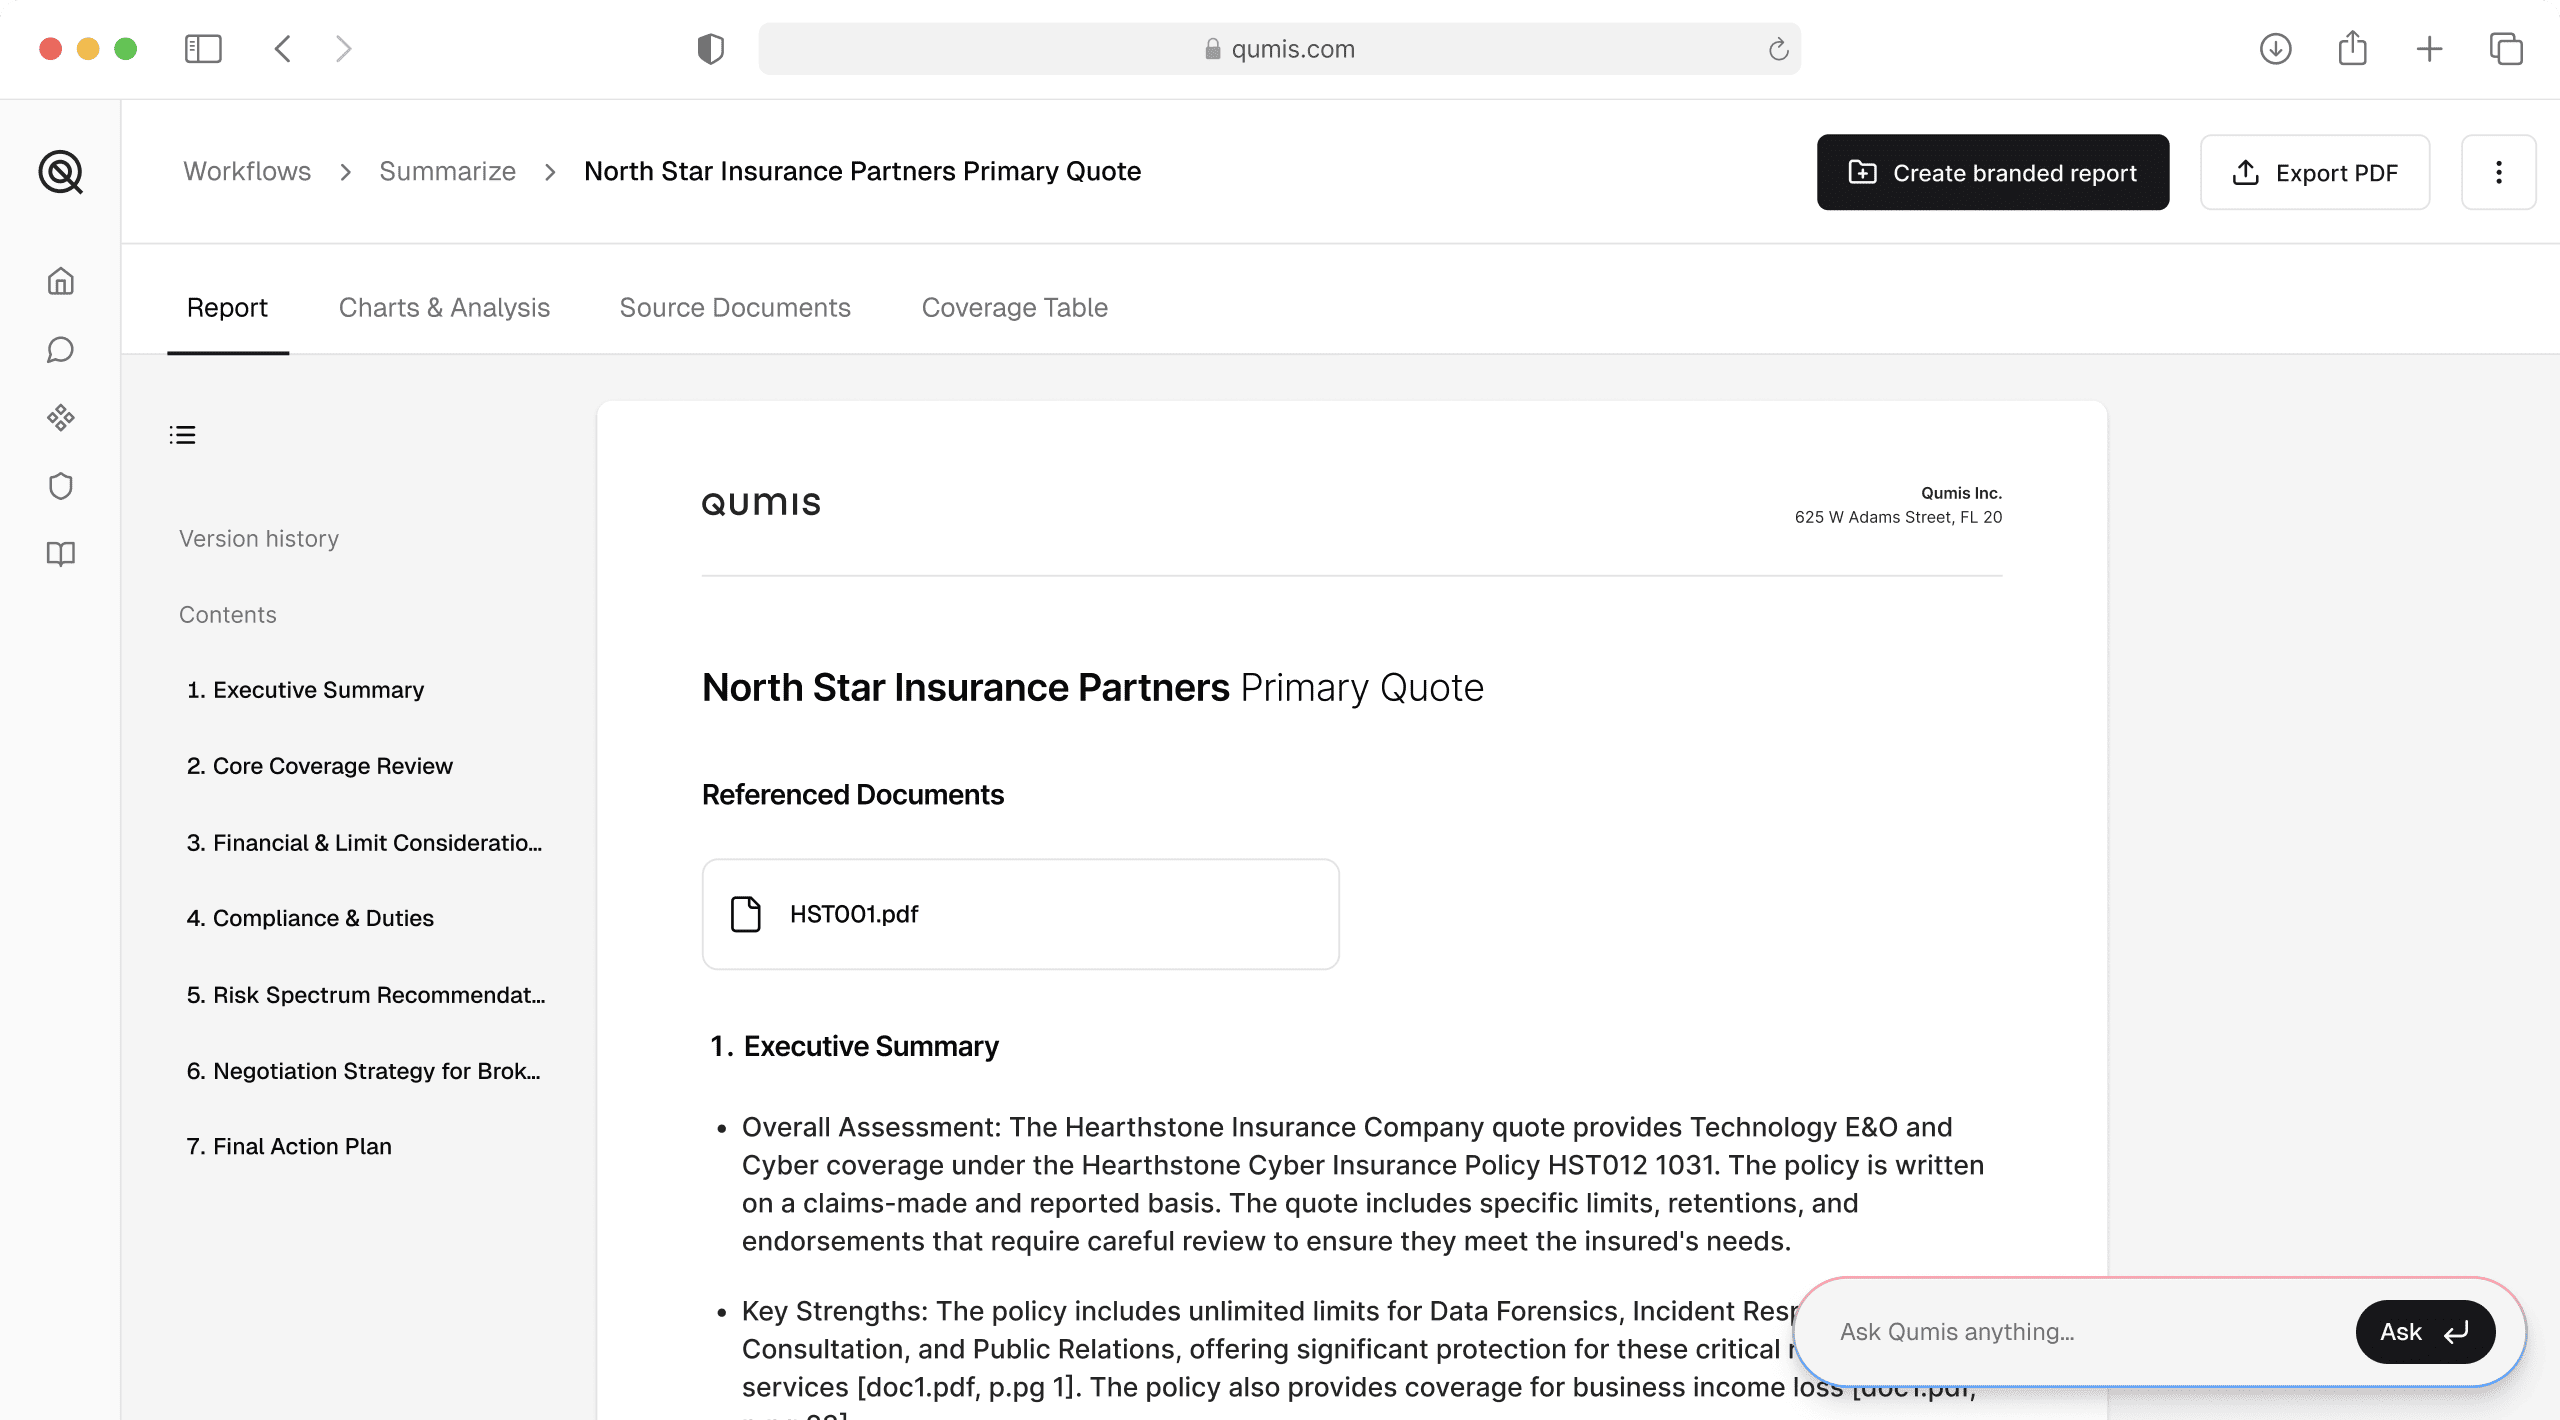Image resolution: width=2560 pixels, height=1420 pixels.
Task: Open Version history in the left panel
Action: [258, 538]
